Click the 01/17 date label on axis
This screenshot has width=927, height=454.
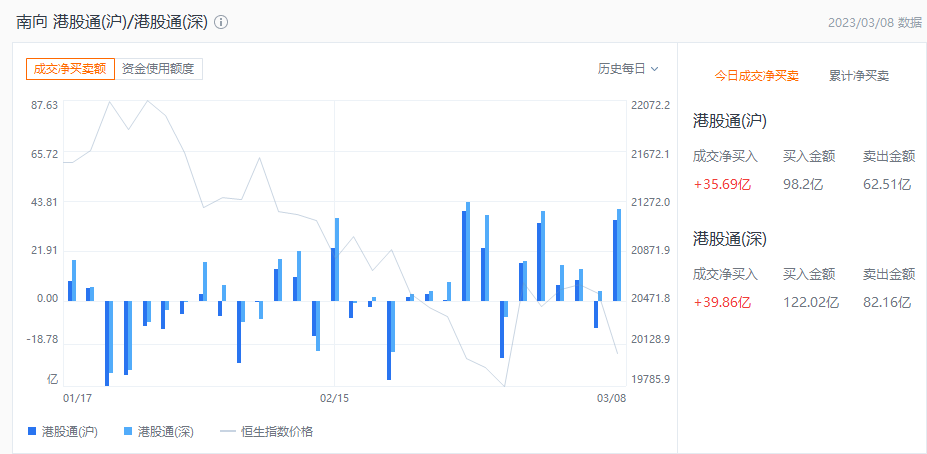coord(77,398)
